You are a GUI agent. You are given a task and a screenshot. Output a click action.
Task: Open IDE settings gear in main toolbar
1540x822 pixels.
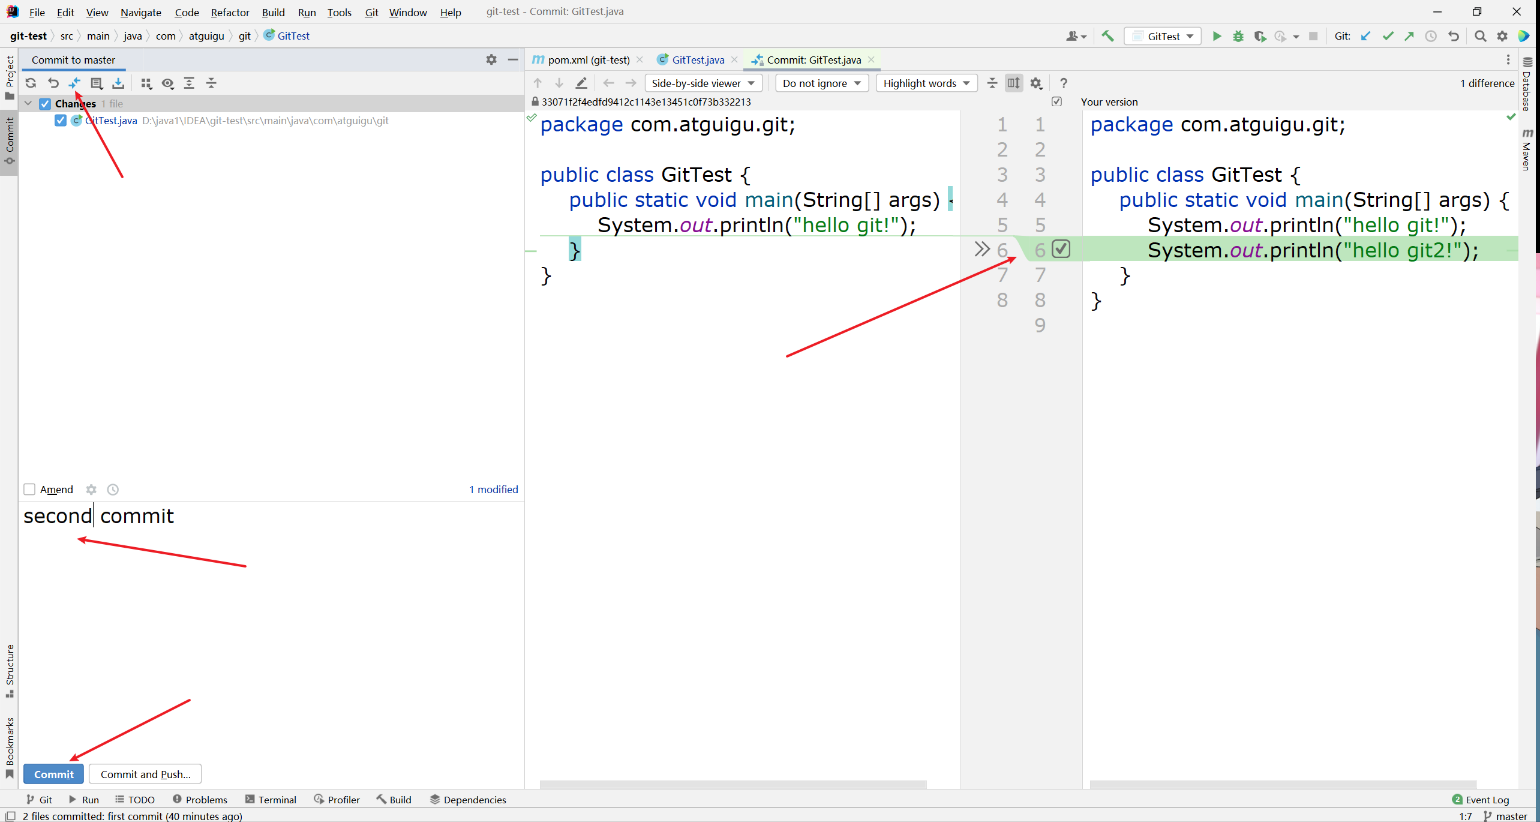pyautogui.click(x=1502, y=36)
